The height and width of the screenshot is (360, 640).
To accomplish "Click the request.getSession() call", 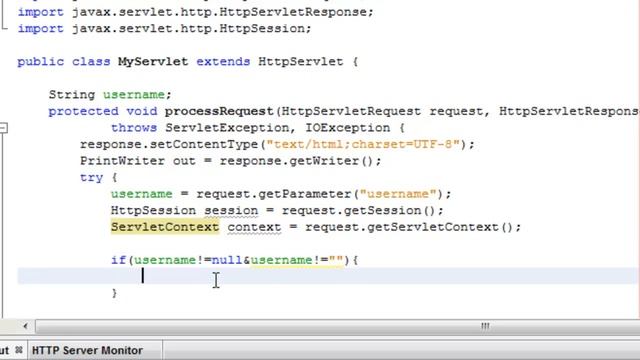I will [x=359, y=211].
